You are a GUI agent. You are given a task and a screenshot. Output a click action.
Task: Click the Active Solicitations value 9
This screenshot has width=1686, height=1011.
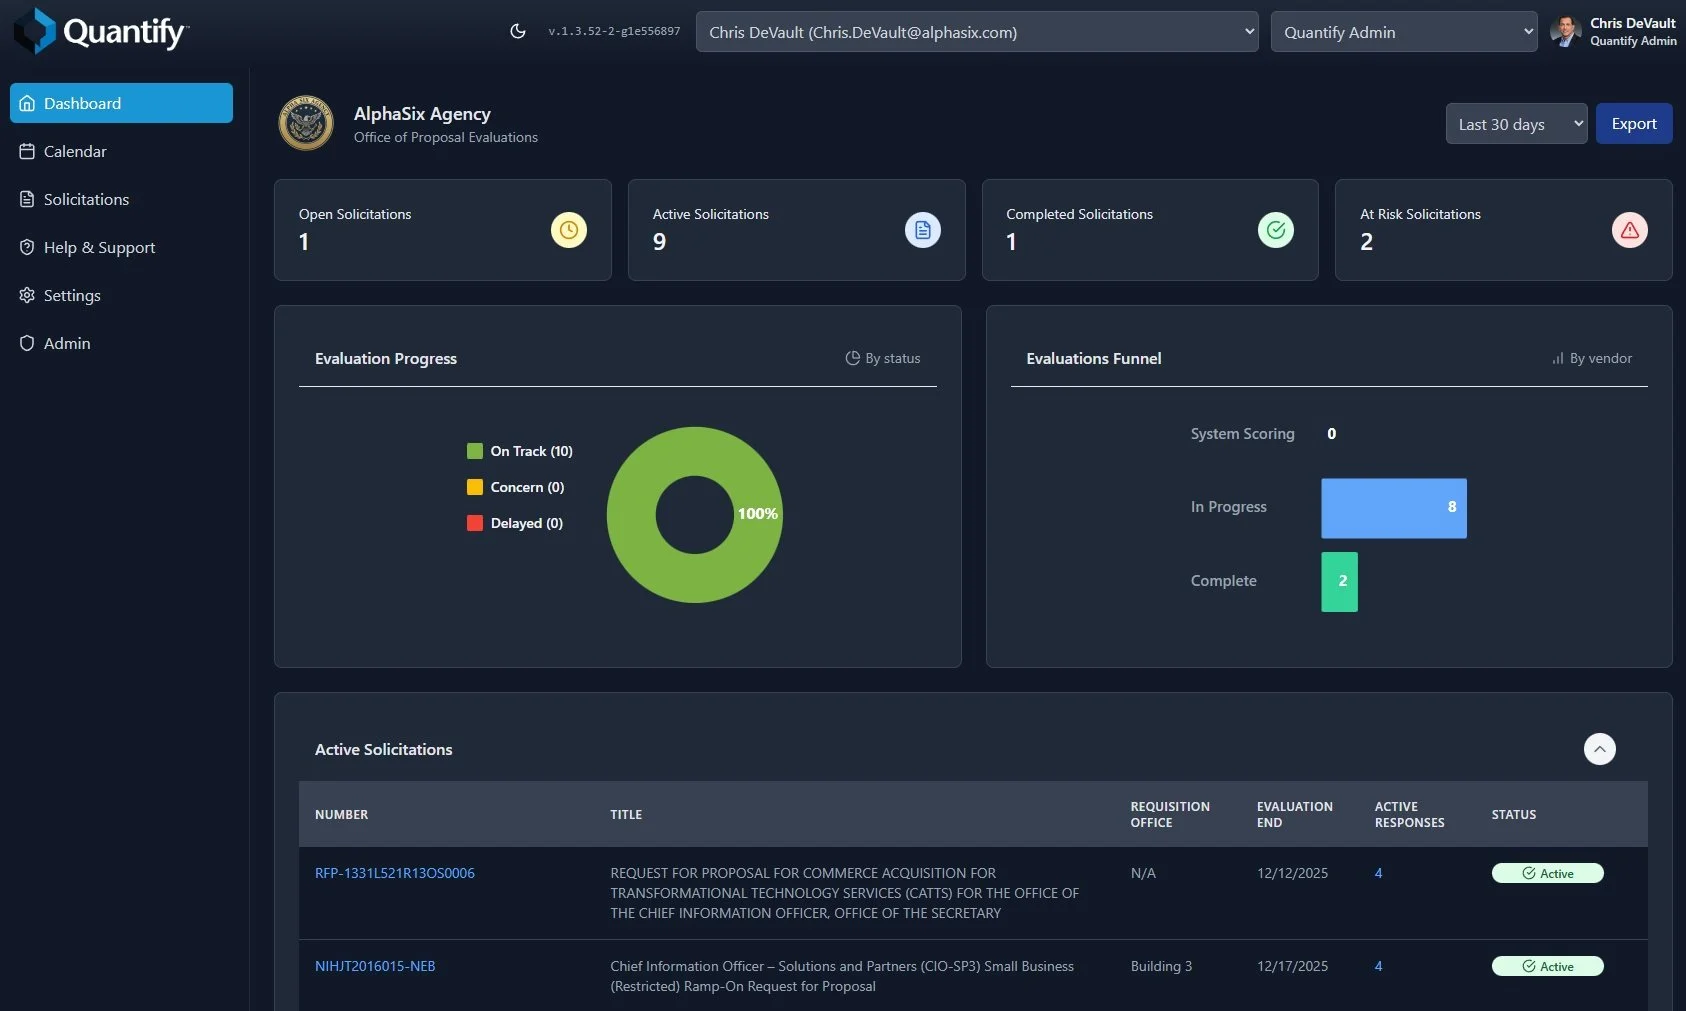coord(660,242)
